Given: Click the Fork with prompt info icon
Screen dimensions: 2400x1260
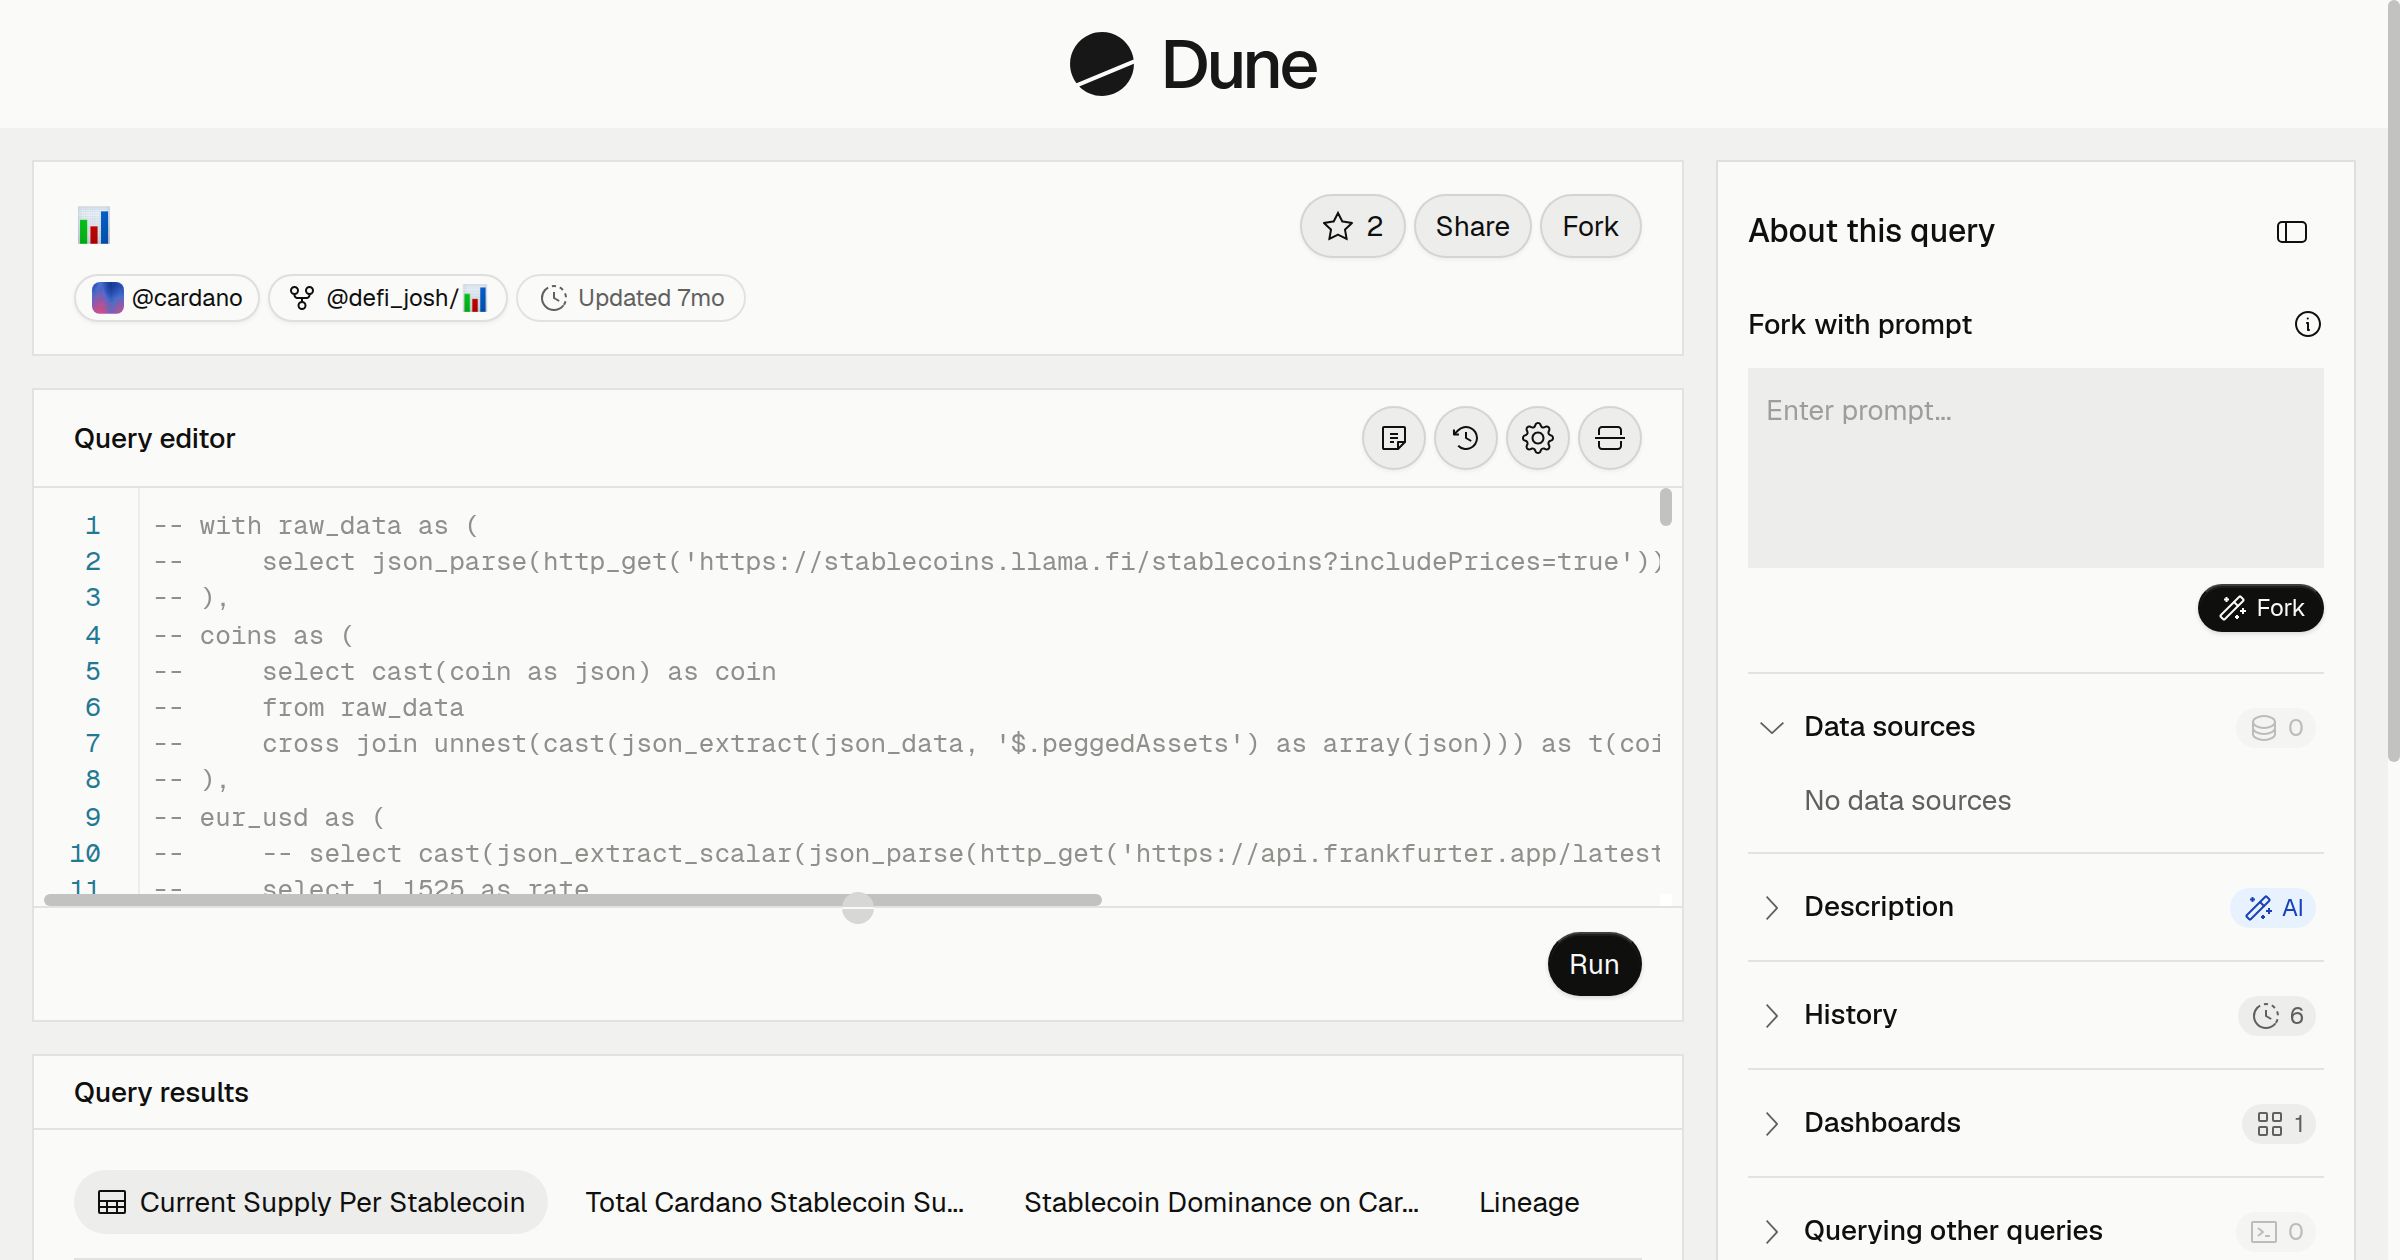Looking at the screenshot, I should (x=2307, y=324).
